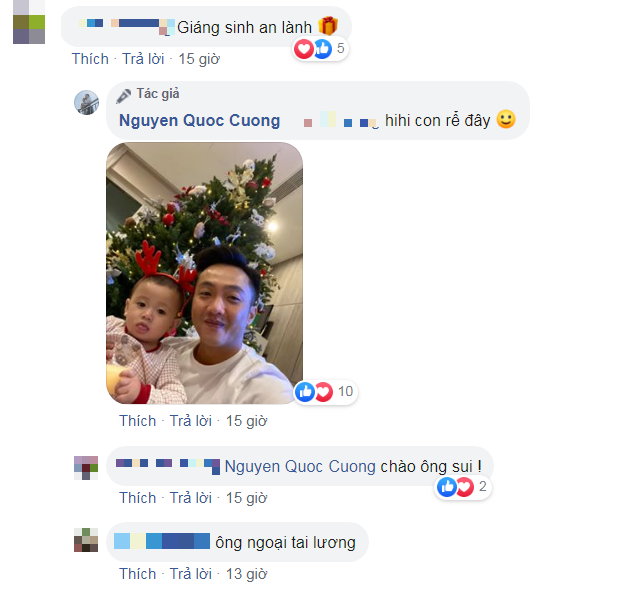Click Trả lời below the Christmas photo reply
This screenshot has width=633, height=591.
191,421
